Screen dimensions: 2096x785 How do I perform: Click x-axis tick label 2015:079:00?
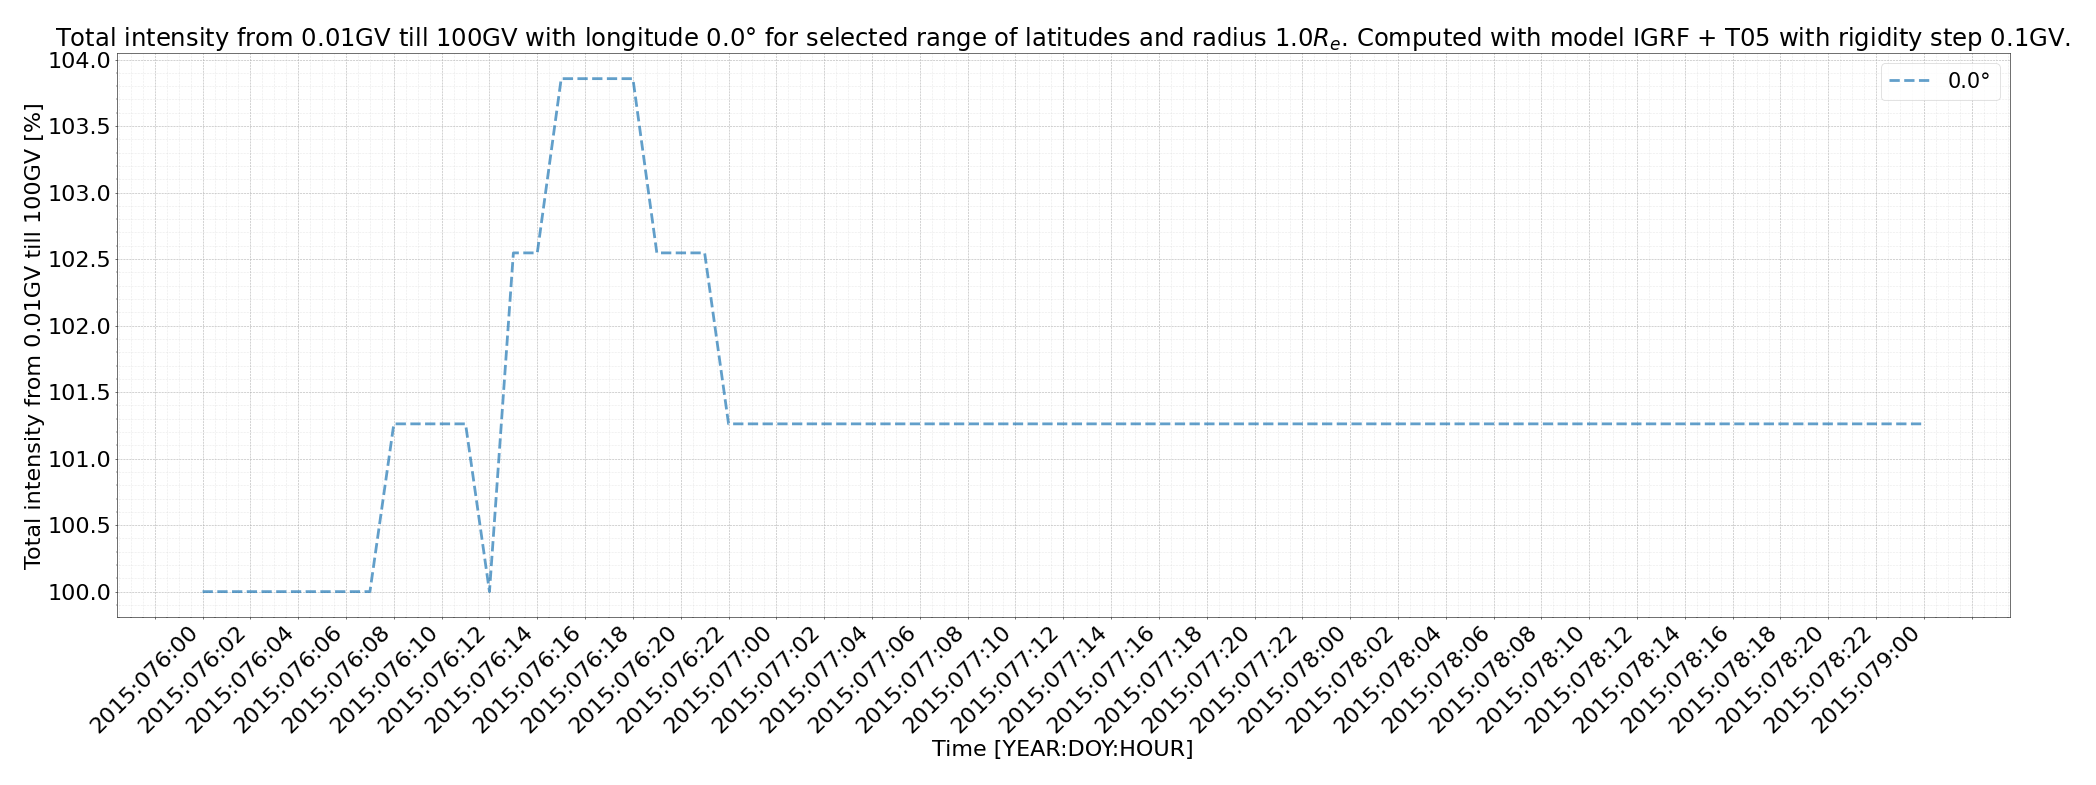tap(1866, 680)
